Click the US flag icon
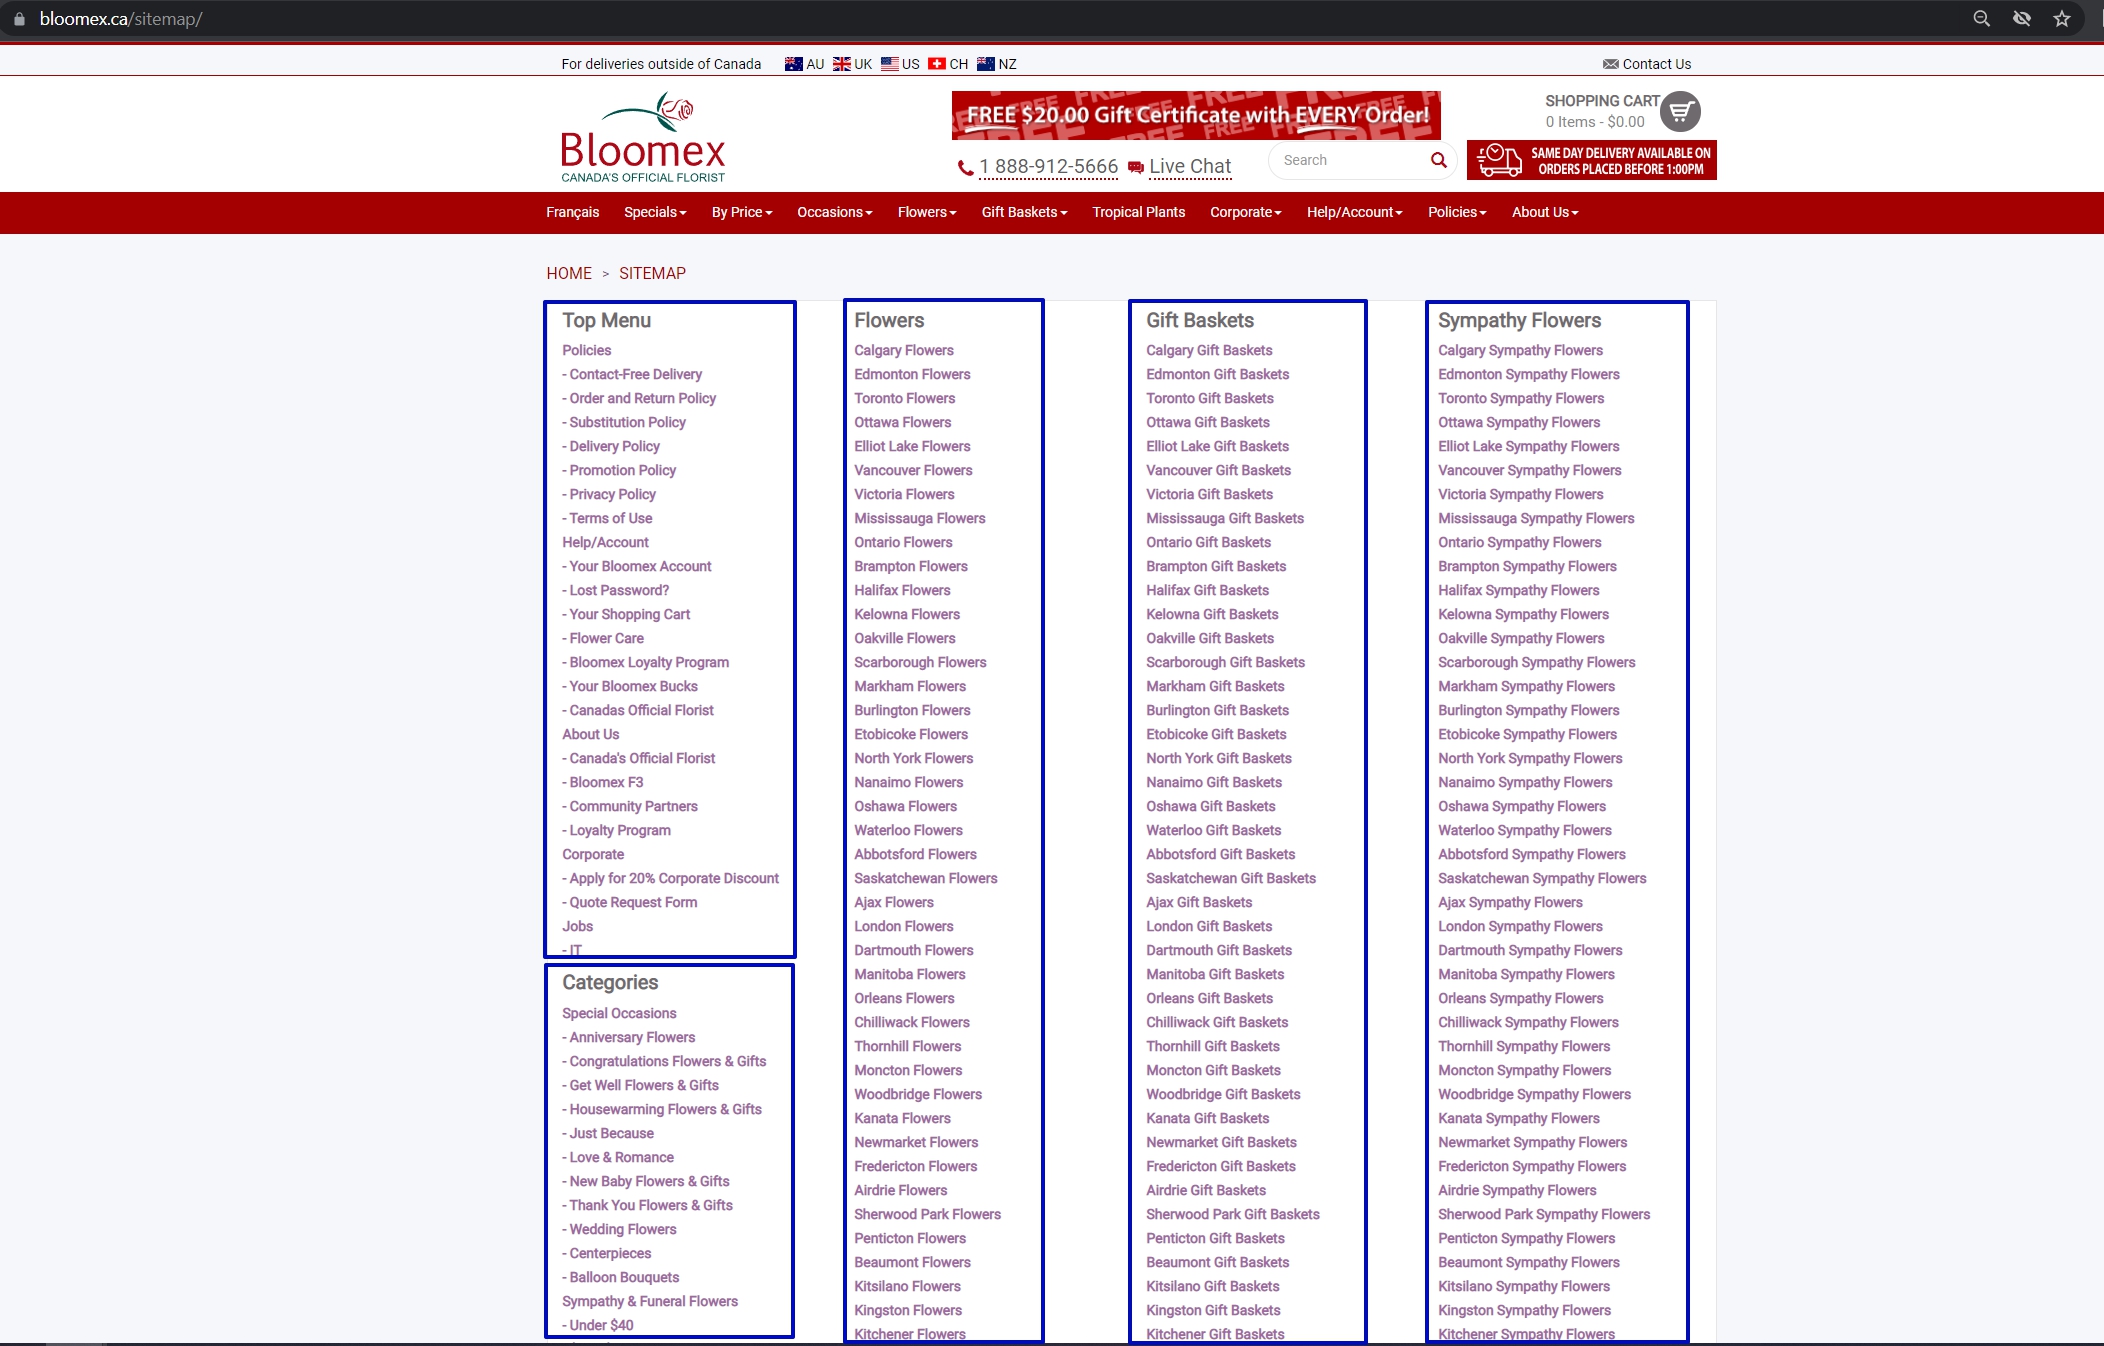This screenshot has height=1346, width=2104. [890, 64]
